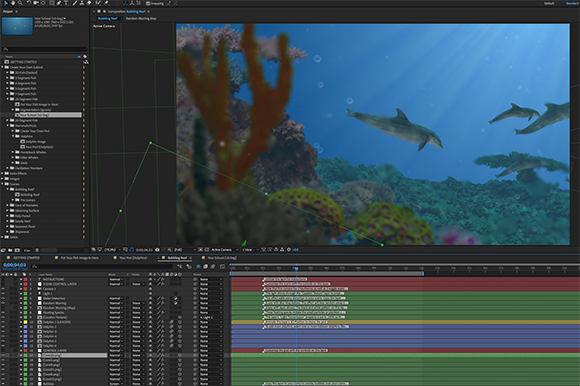Image resolution: width=580 pixels, height=386 pixels.
Task: Create a new folder in Project panel
Action: point(10,250)
